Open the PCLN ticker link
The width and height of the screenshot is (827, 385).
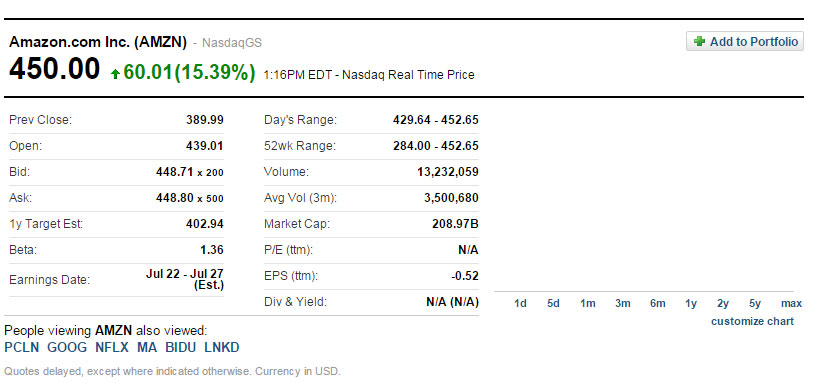(x=22, y=348)
